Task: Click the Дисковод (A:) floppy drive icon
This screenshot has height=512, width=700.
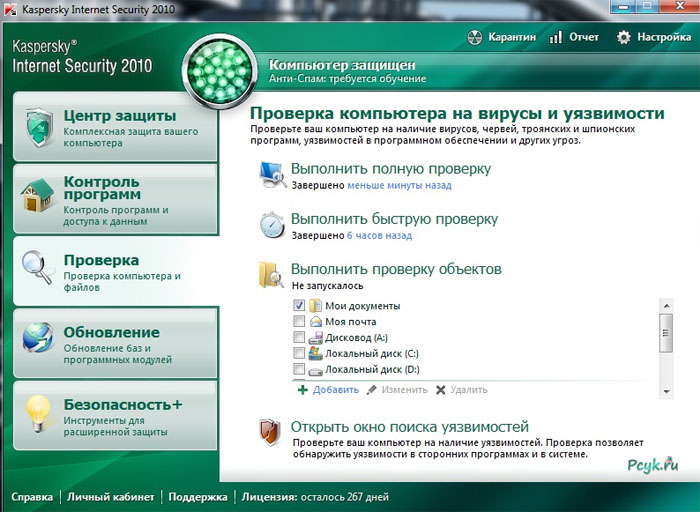Action: (x=315, y=337)
